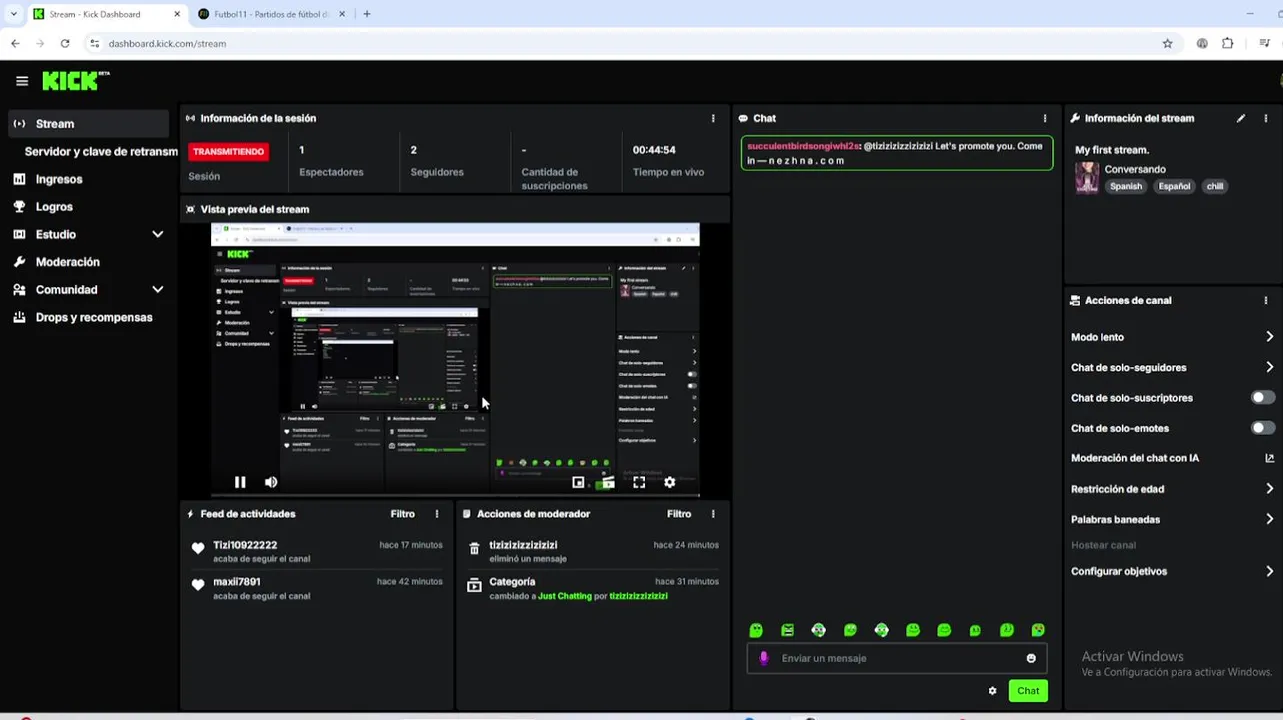Go back in browser history
This screenshot has height=720, width=1283.
[x=15, y=43]
